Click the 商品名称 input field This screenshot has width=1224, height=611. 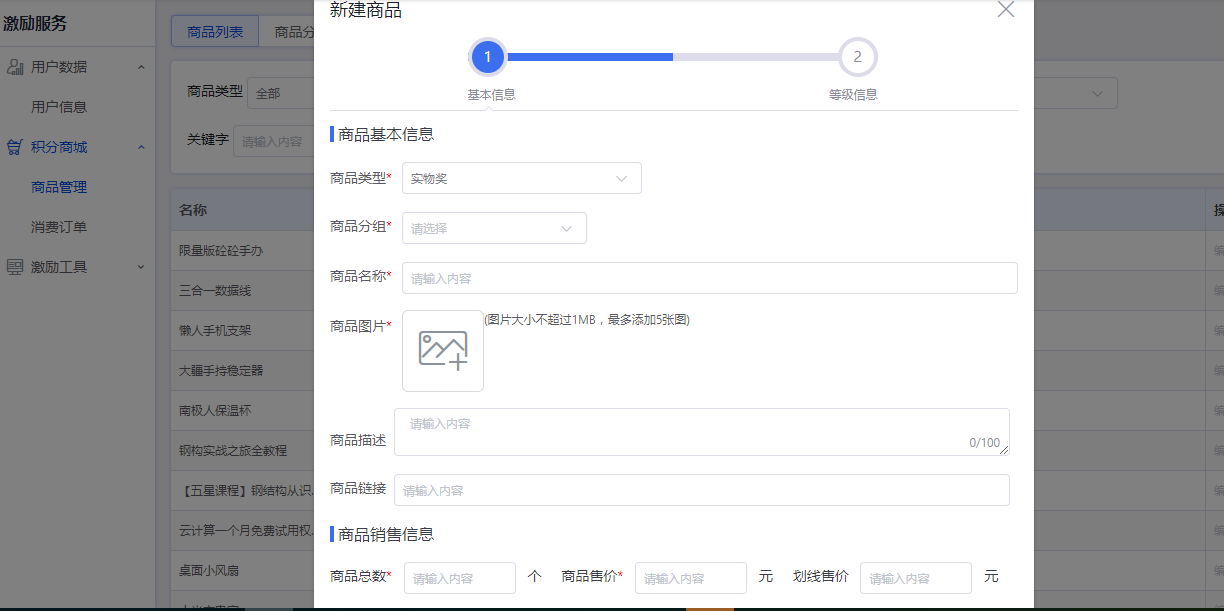click(x=709, y=278)
